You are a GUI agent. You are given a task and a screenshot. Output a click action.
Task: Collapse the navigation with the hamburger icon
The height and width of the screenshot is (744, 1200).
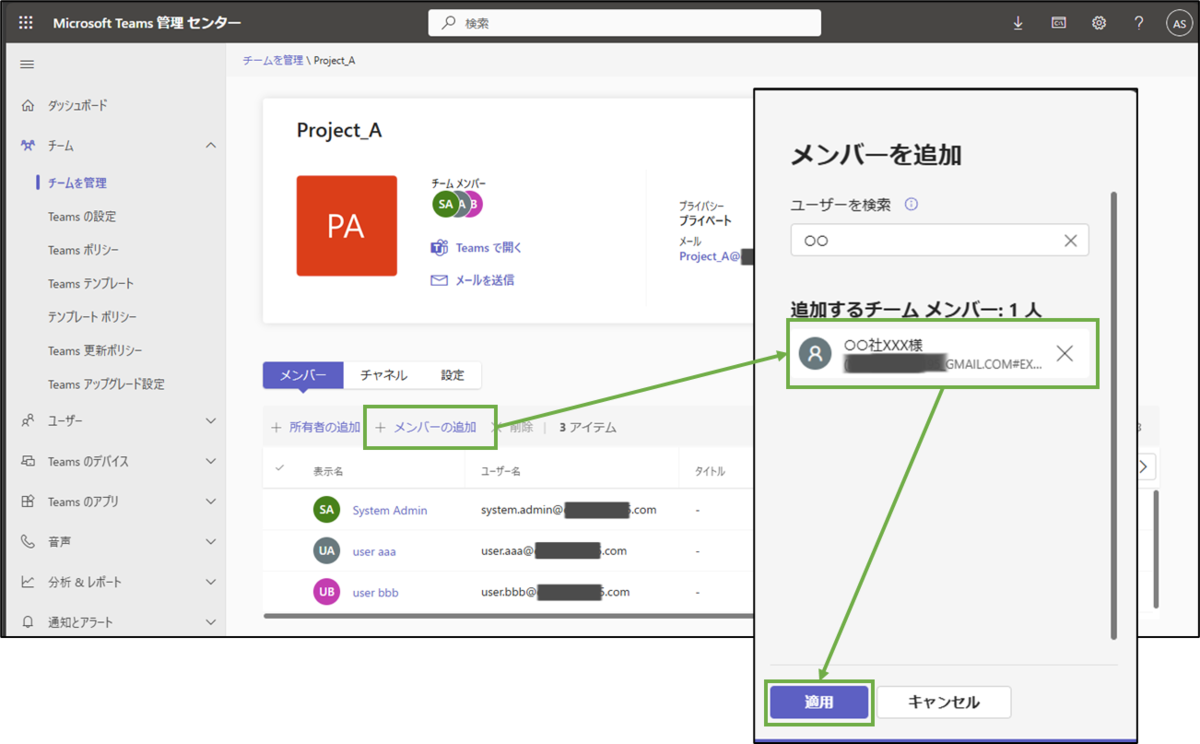pyautogui.click(x=27, y=64)
